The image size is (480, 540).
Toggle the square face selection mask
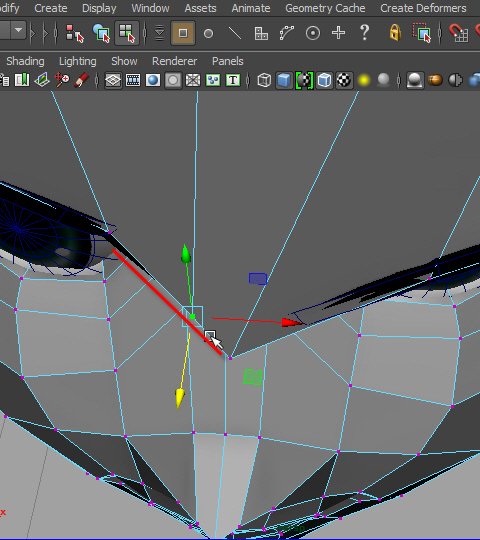(x=183, y=33)
